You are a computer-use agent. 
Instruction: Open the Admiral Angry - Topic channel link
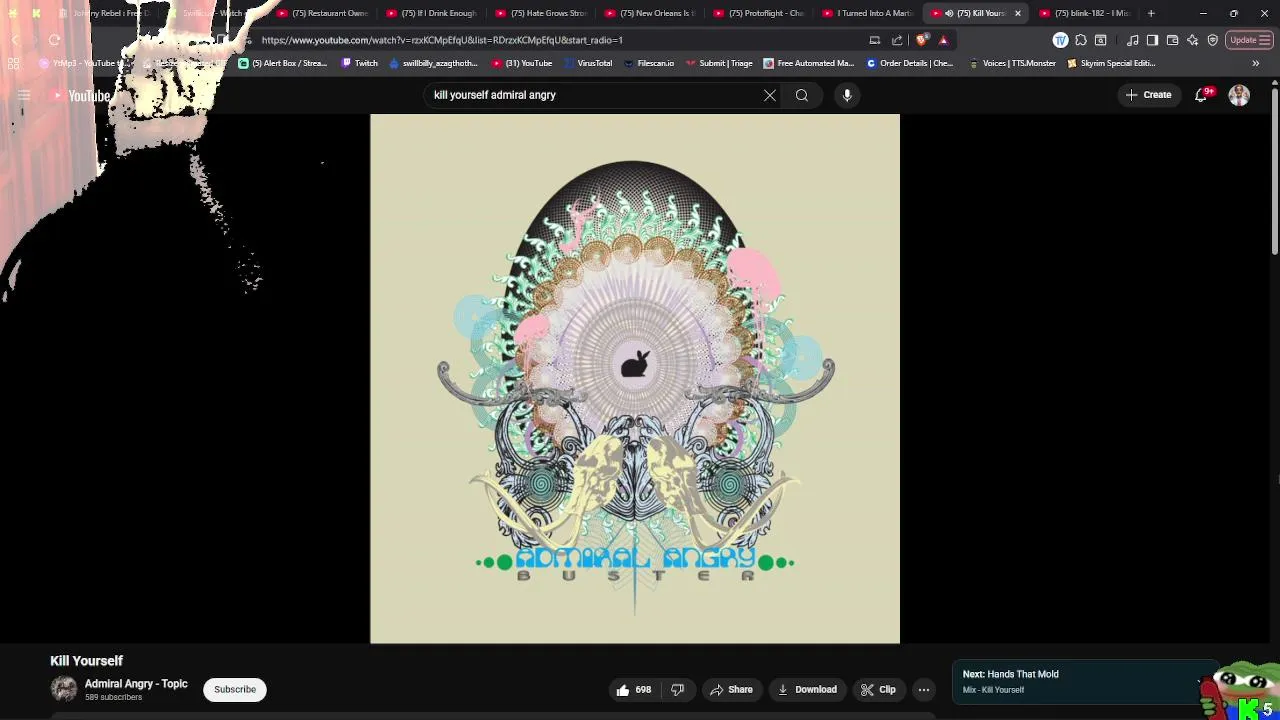click(136, 684)
